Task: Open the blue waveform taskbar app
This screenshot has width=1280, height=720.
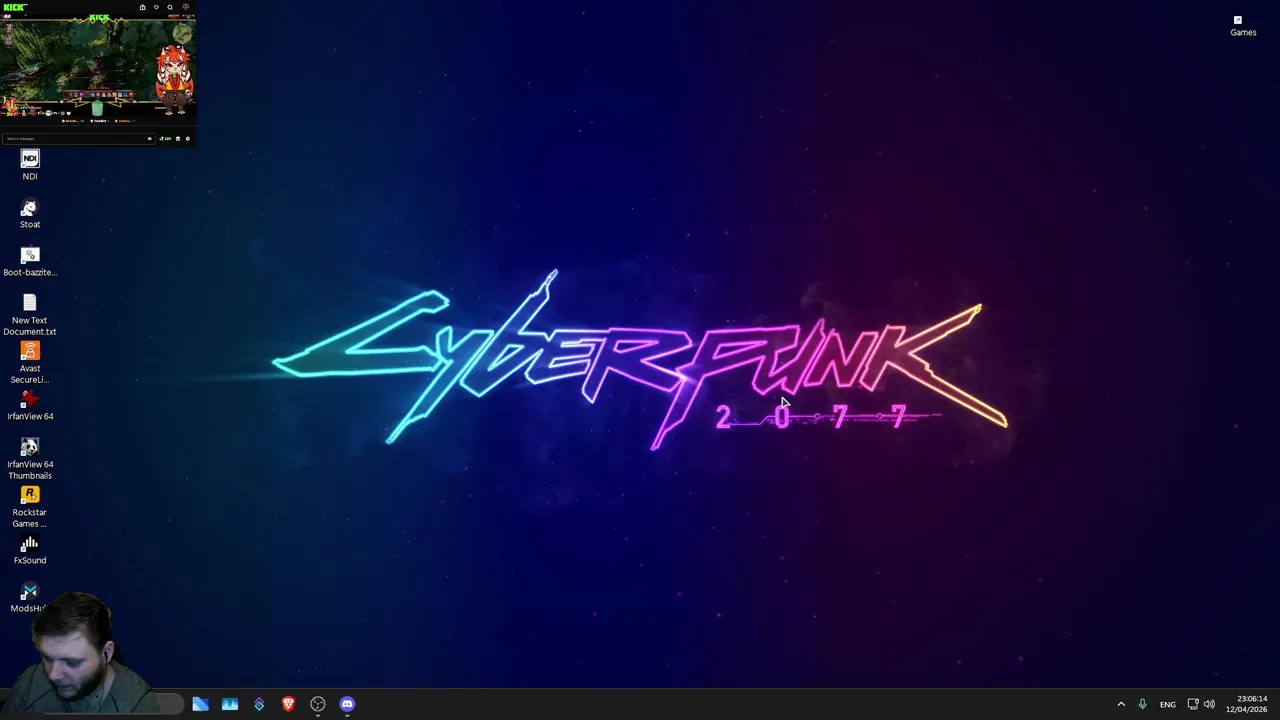Action: (x=230, y=704)
